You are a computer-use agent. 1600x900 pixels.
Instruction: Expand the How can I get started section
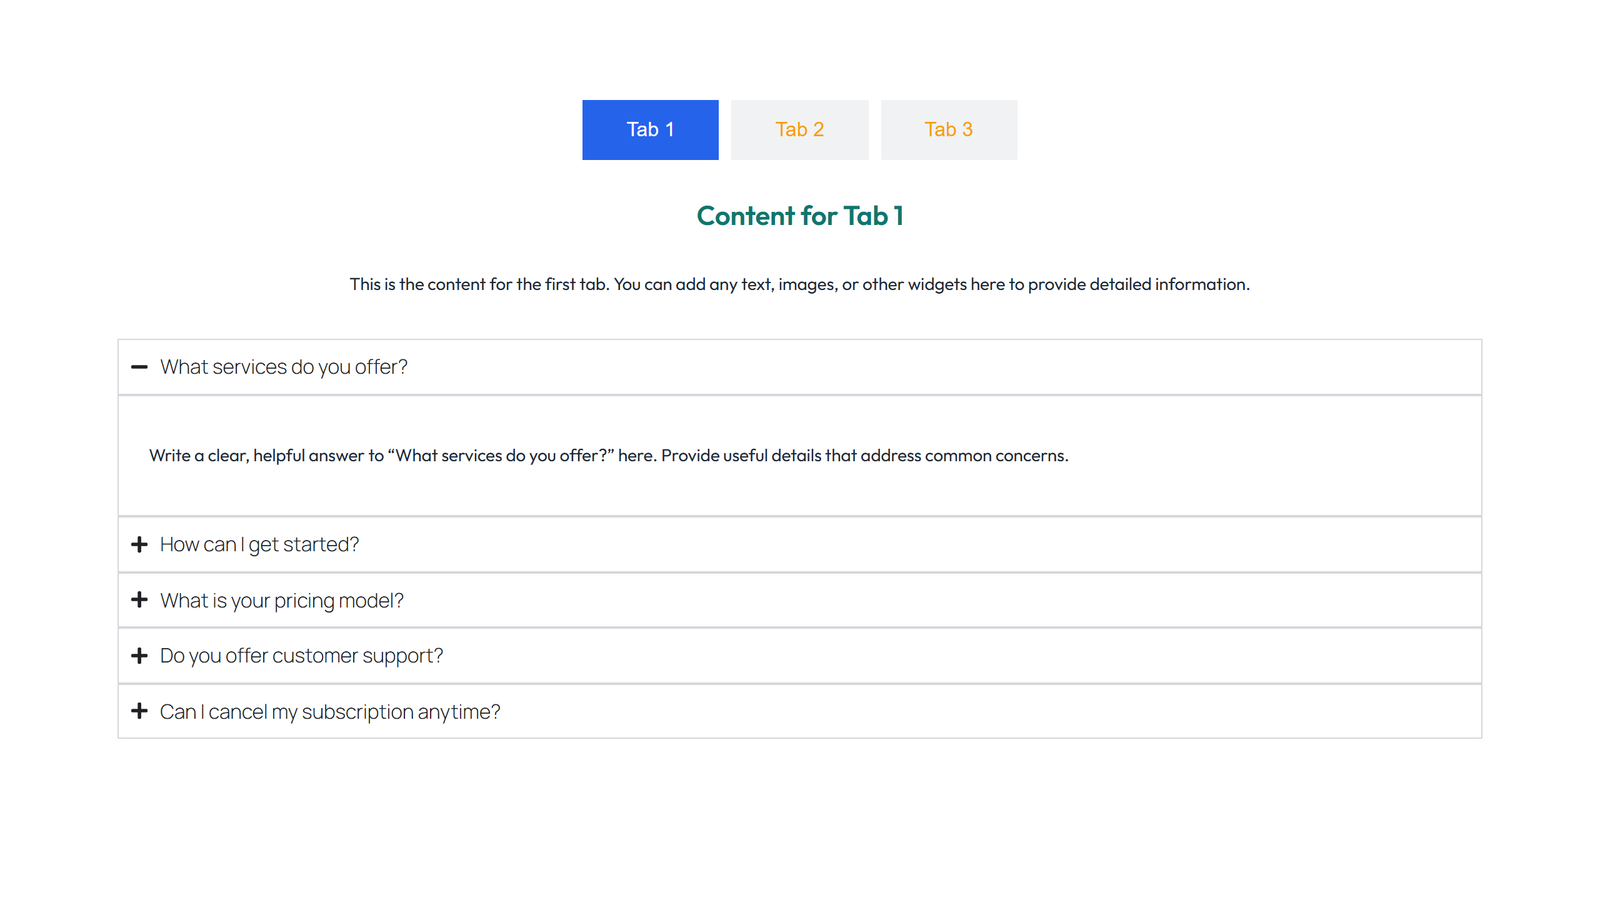click(259, 544)
